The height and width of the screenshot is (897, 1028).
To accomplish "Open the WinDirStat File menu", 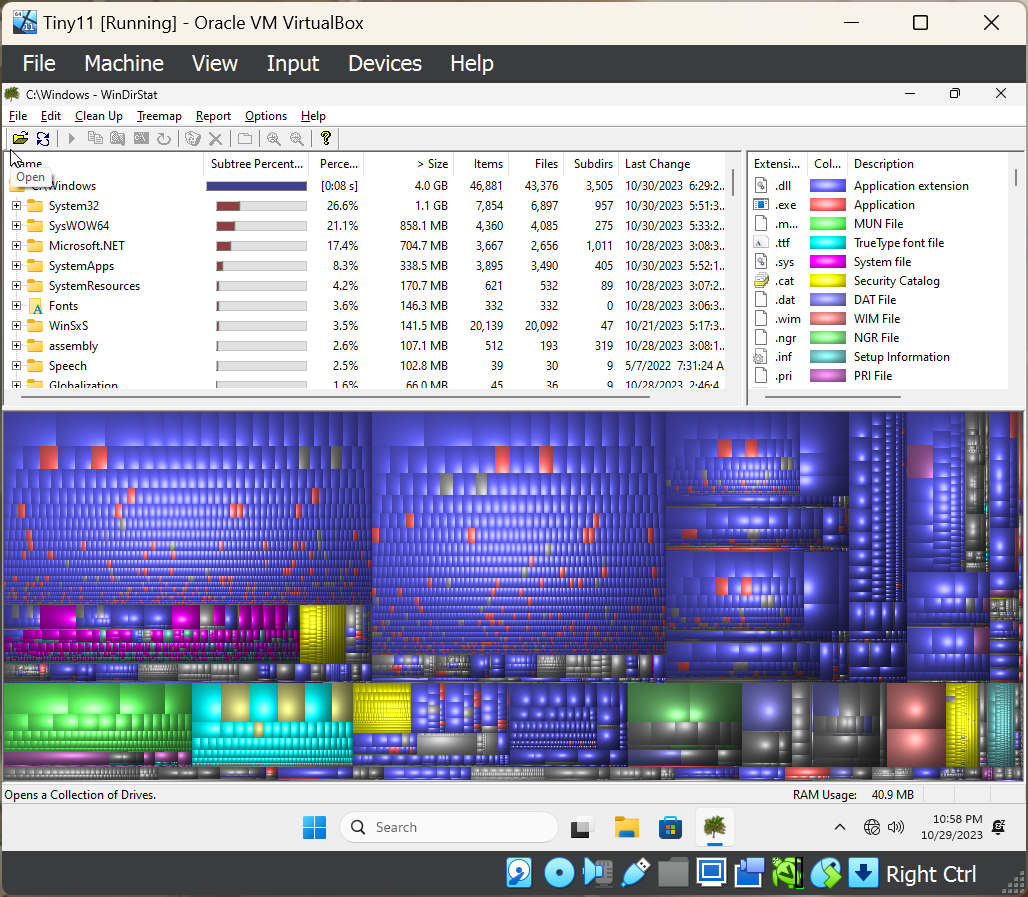I will tap(18, 116).
